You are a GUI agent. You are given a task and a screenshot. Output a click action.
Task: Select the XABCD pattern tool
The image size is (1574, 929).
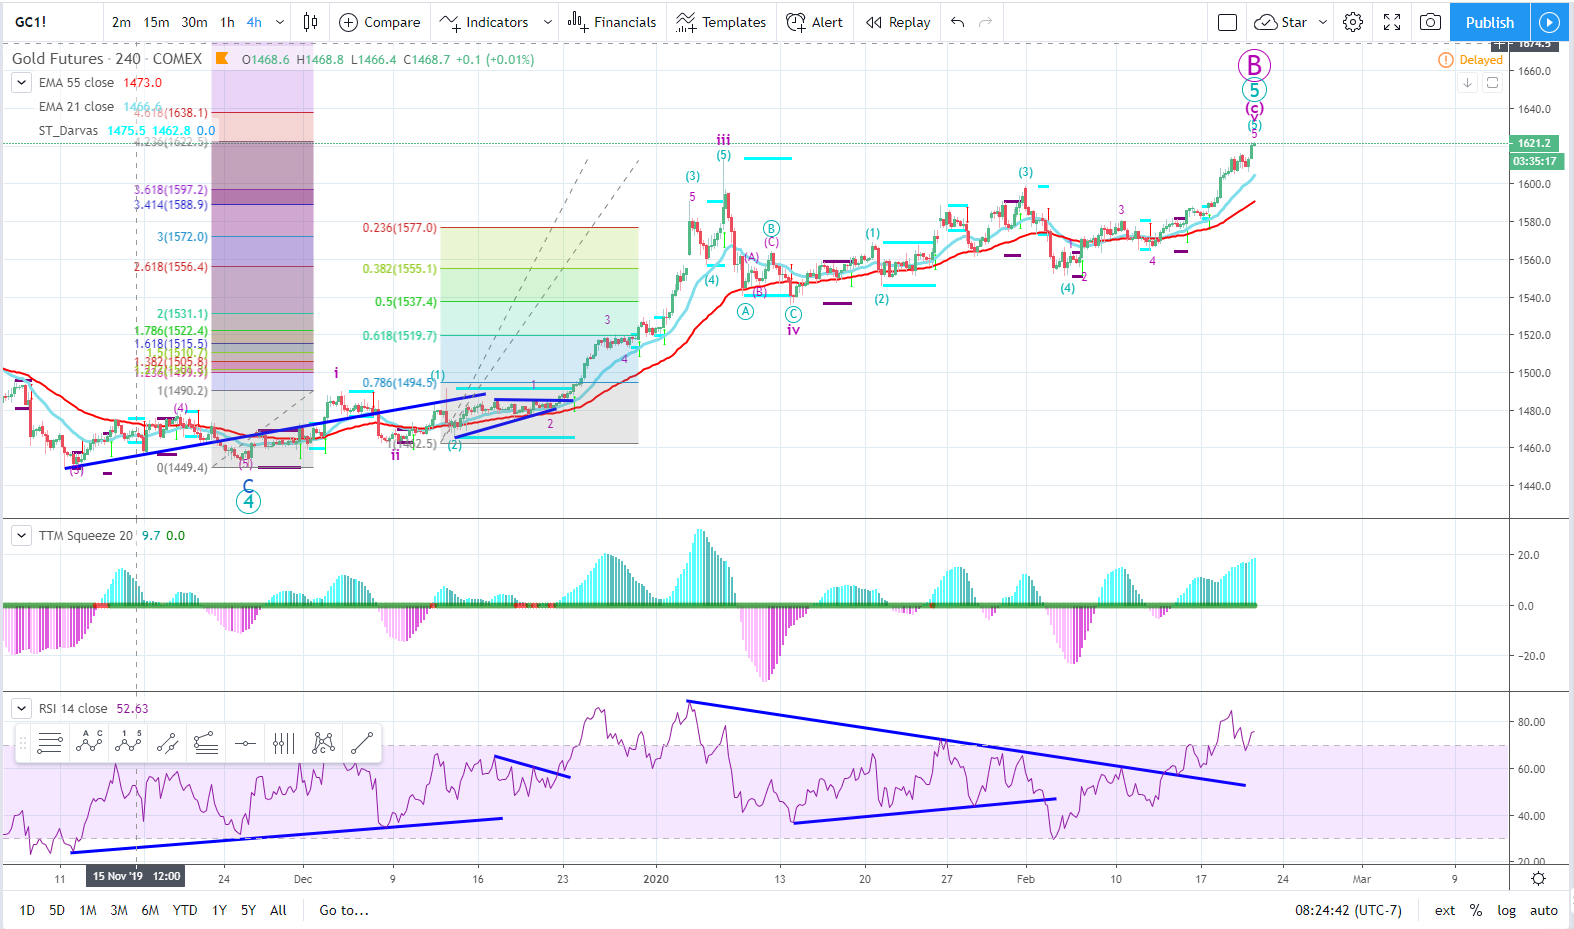pyautogui.click(x=323, y=743)
